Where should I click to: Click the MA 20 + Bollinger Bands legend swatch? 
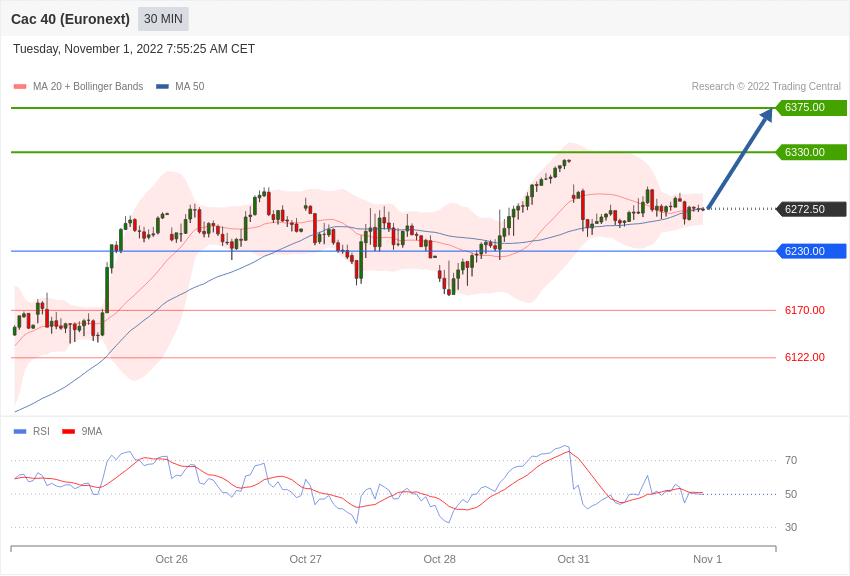[20, 87]
